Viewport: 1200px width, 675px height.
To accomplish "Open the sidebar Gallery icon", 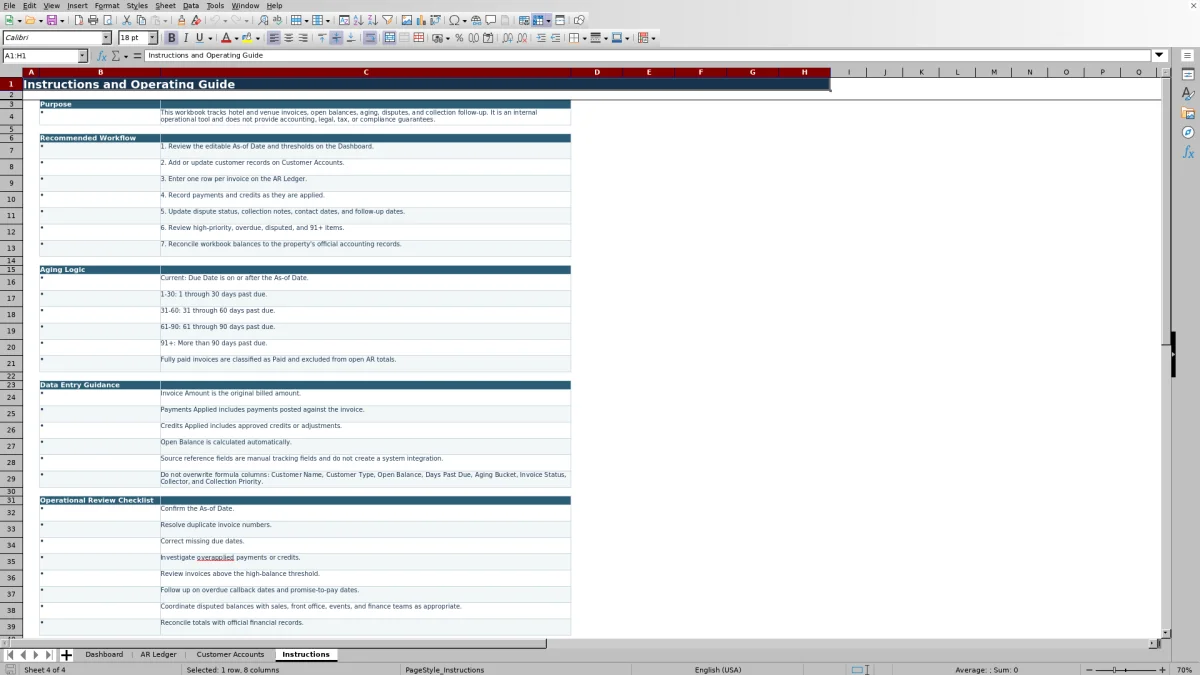I will [x=1188, y=113].
